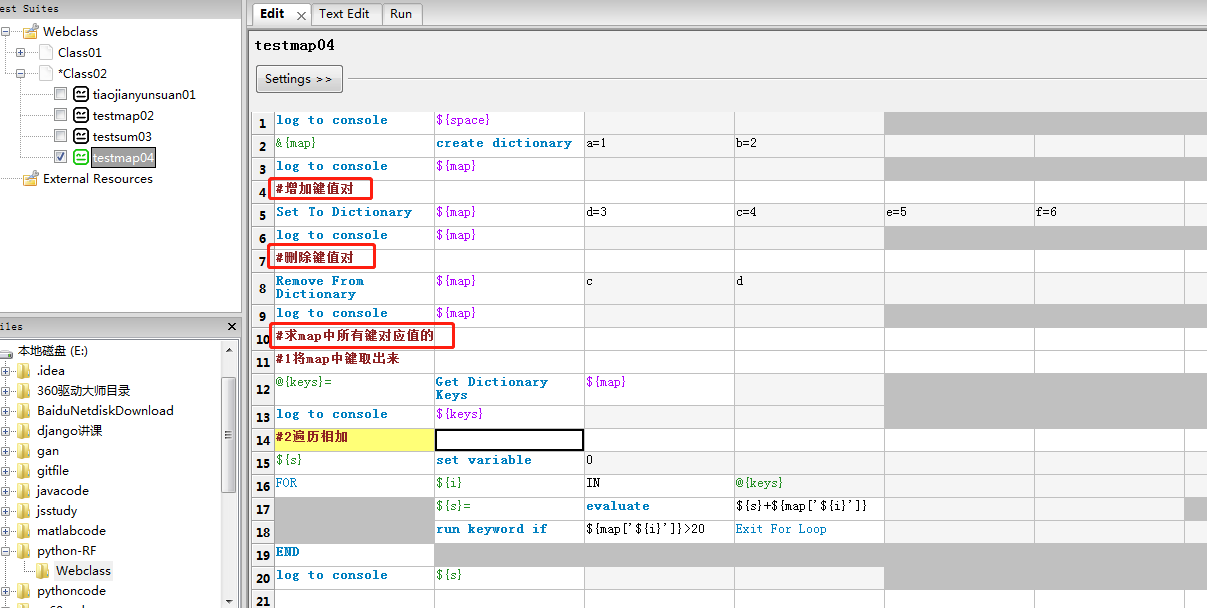Image resolution: width=1207 pixels, height=608 pixels.
Task: Click the folder icon beside .idea
Action: click(25, 371)
